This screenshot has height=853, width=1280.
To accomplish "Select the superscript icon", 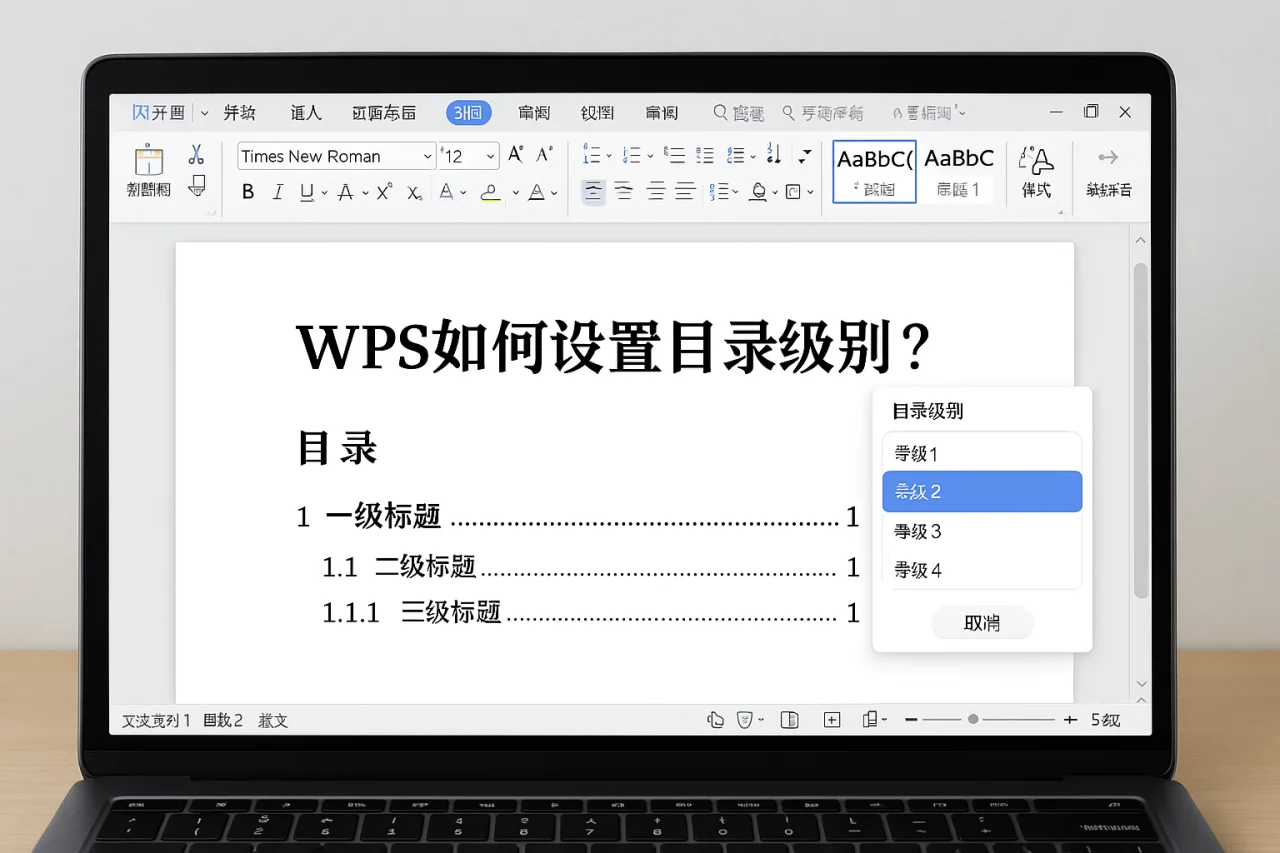I will (382, 189).
